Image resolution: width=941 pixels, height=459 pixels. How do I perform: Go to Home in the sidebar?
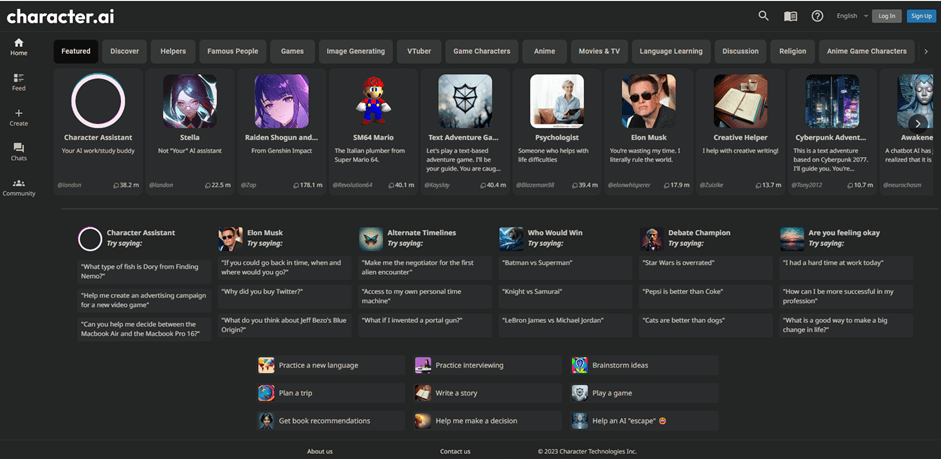click(19, 47)
